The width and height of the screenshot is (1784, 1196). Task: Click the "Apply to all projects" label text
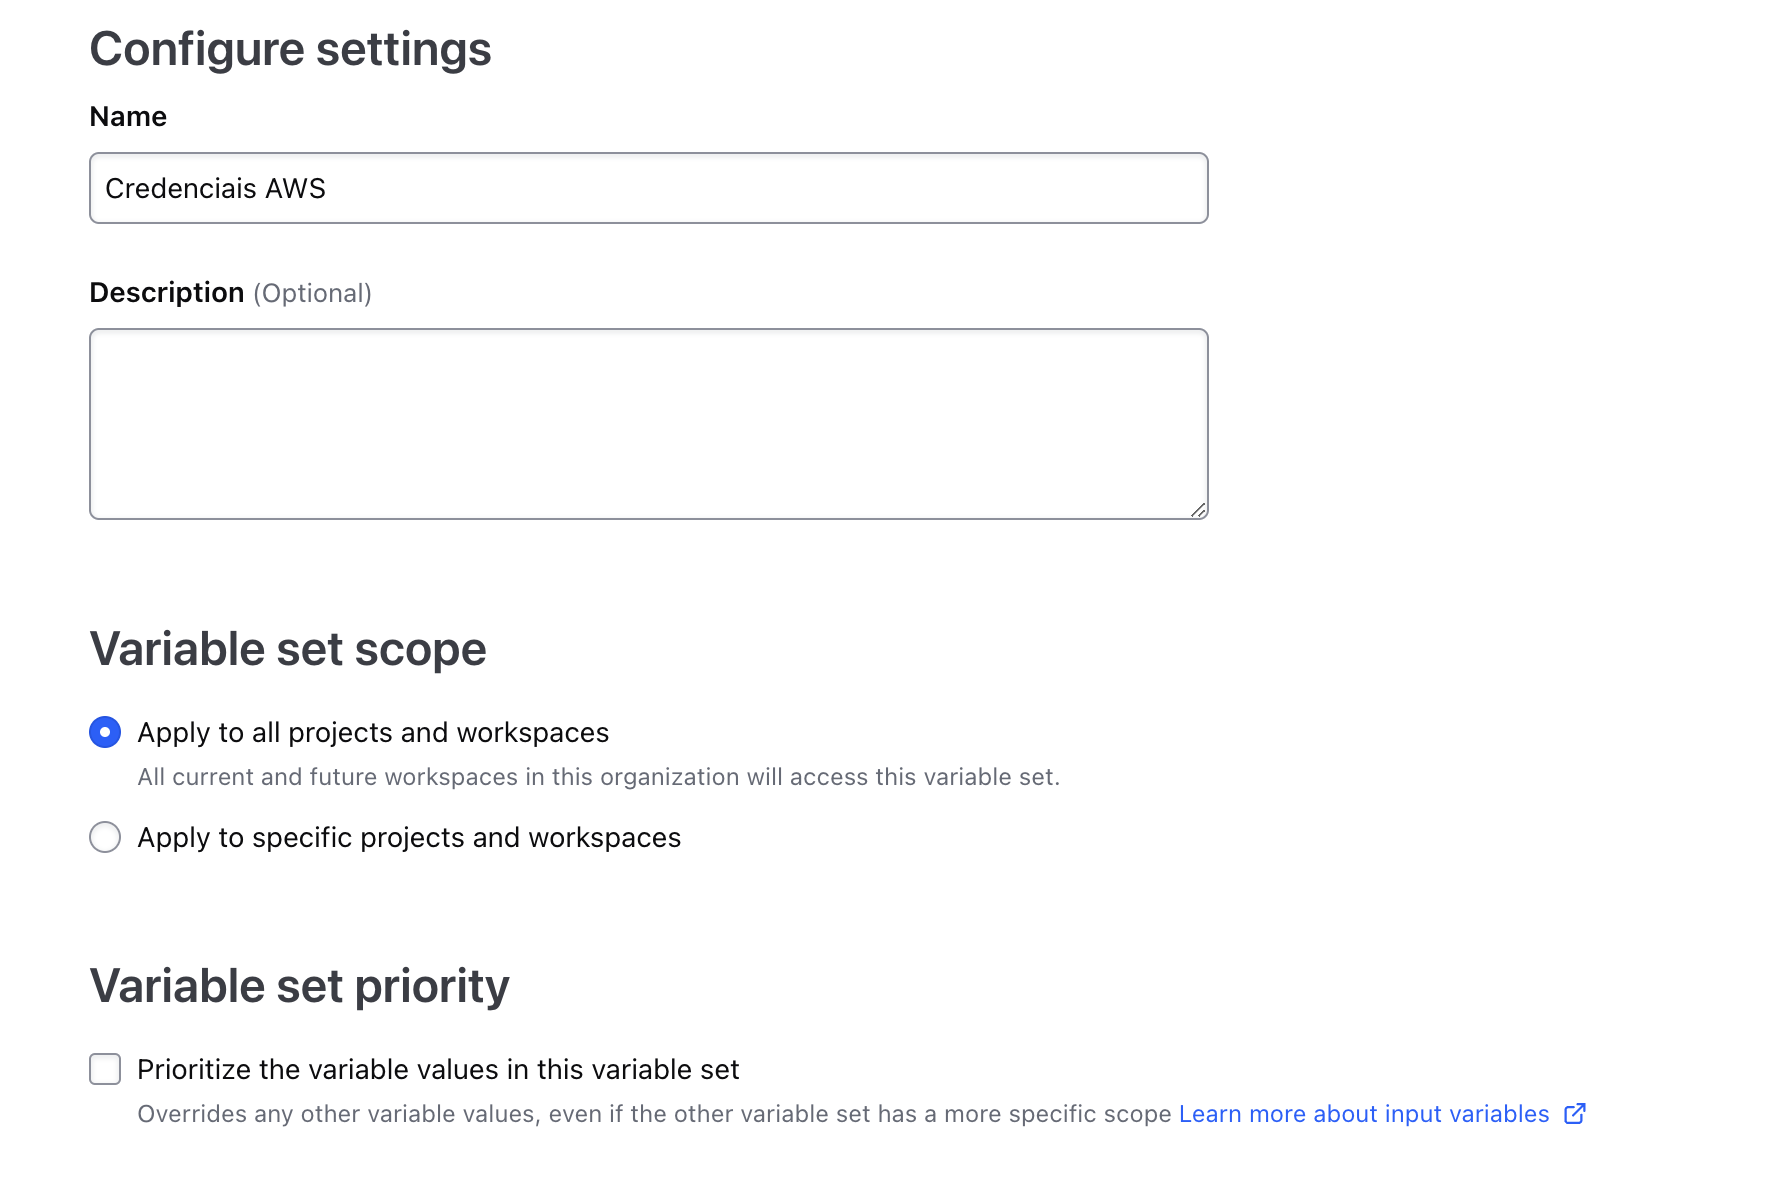click(373, 733)
